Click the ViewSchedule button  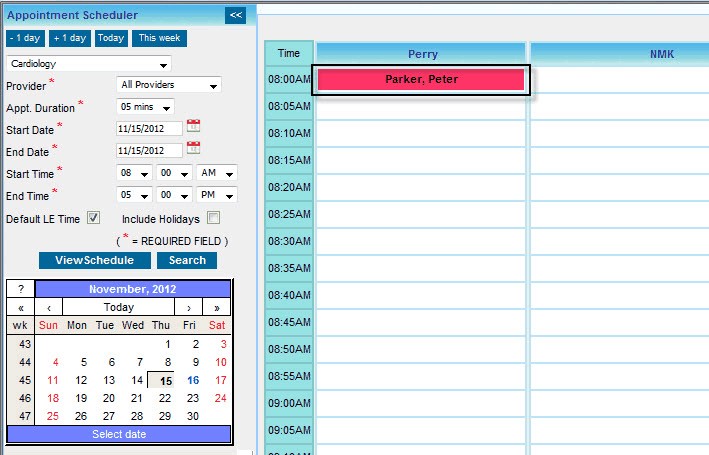coord(94,260)
